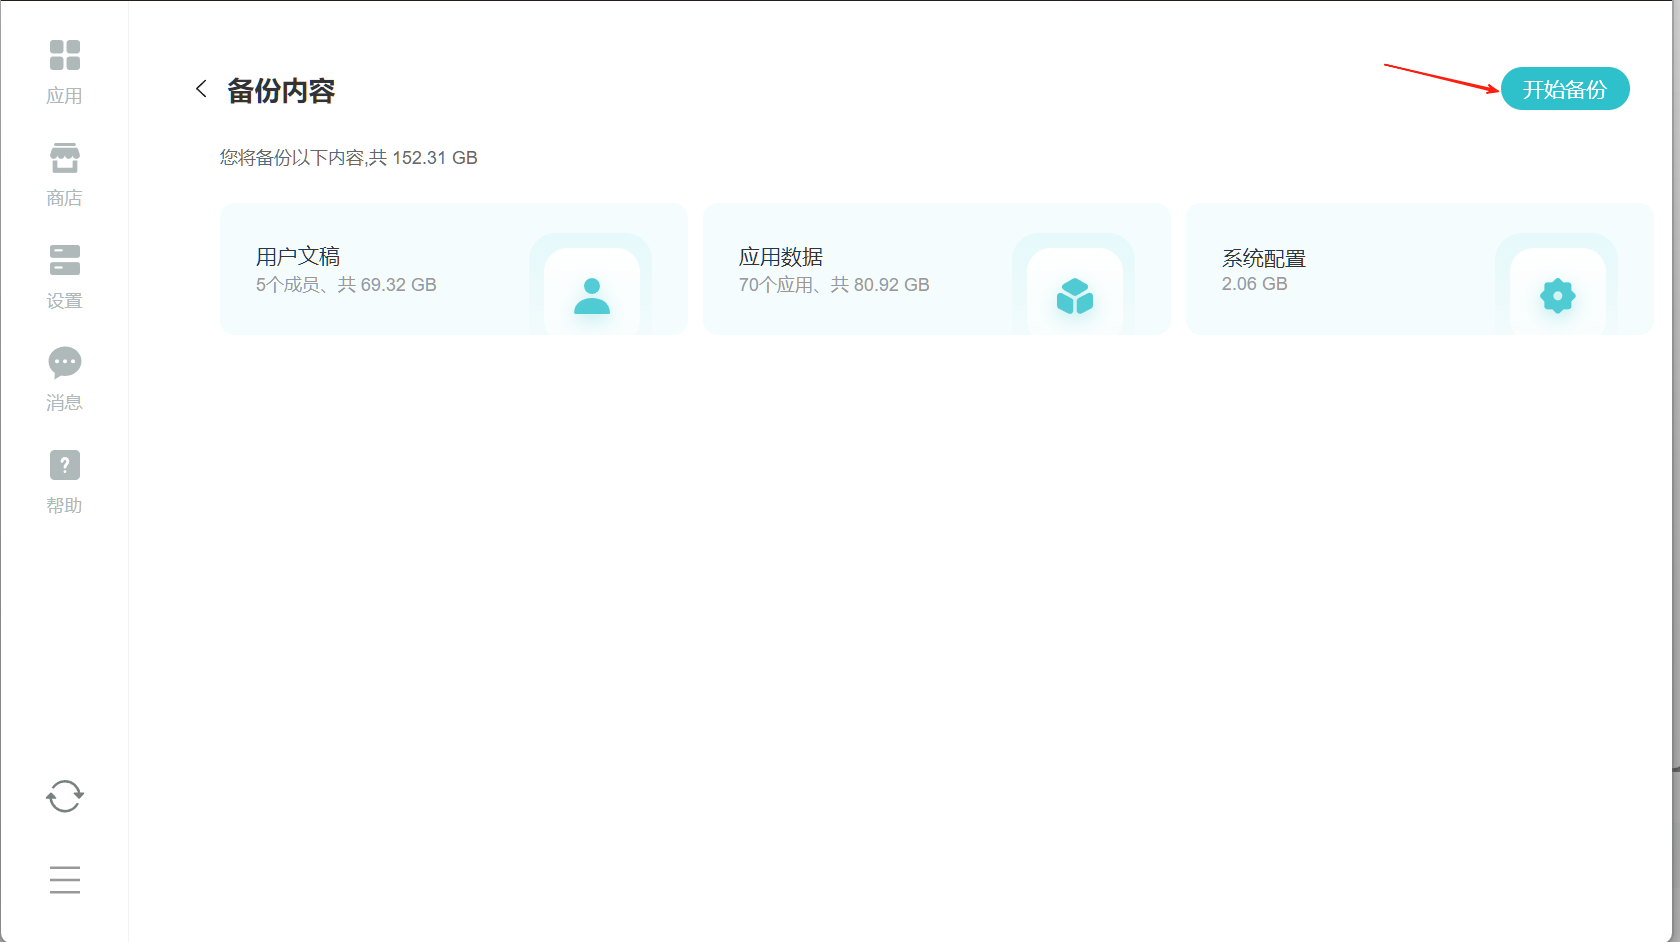
Task: Click the 备份内容 page heading
Action: [281, 91]
